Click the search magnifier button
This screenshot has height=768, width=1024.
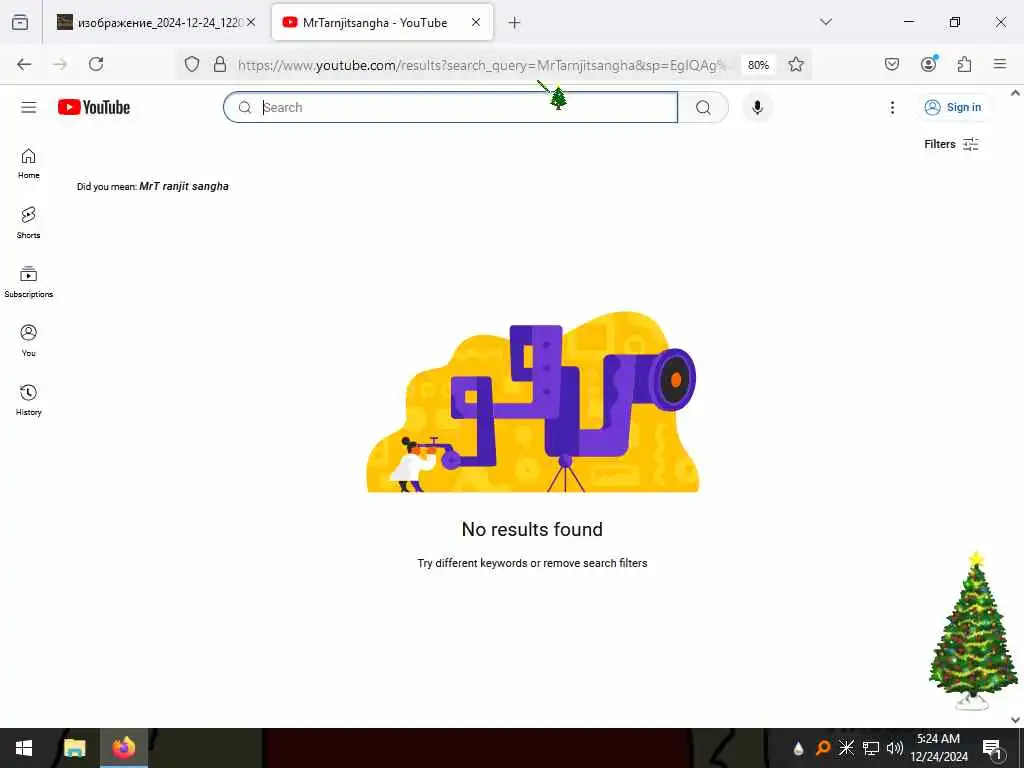click(703, 107)
